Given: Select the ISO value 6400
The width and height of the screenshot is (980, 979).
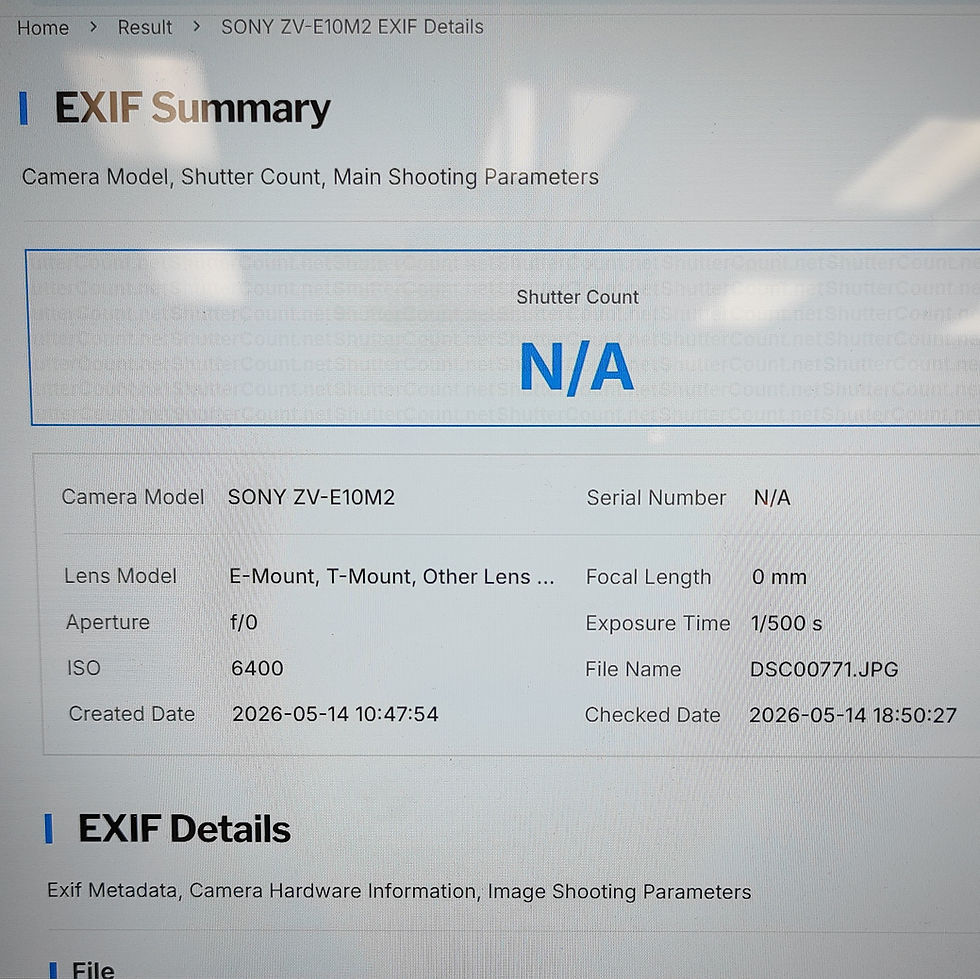Looking at the screenshot, I should [x=257, y=668].
